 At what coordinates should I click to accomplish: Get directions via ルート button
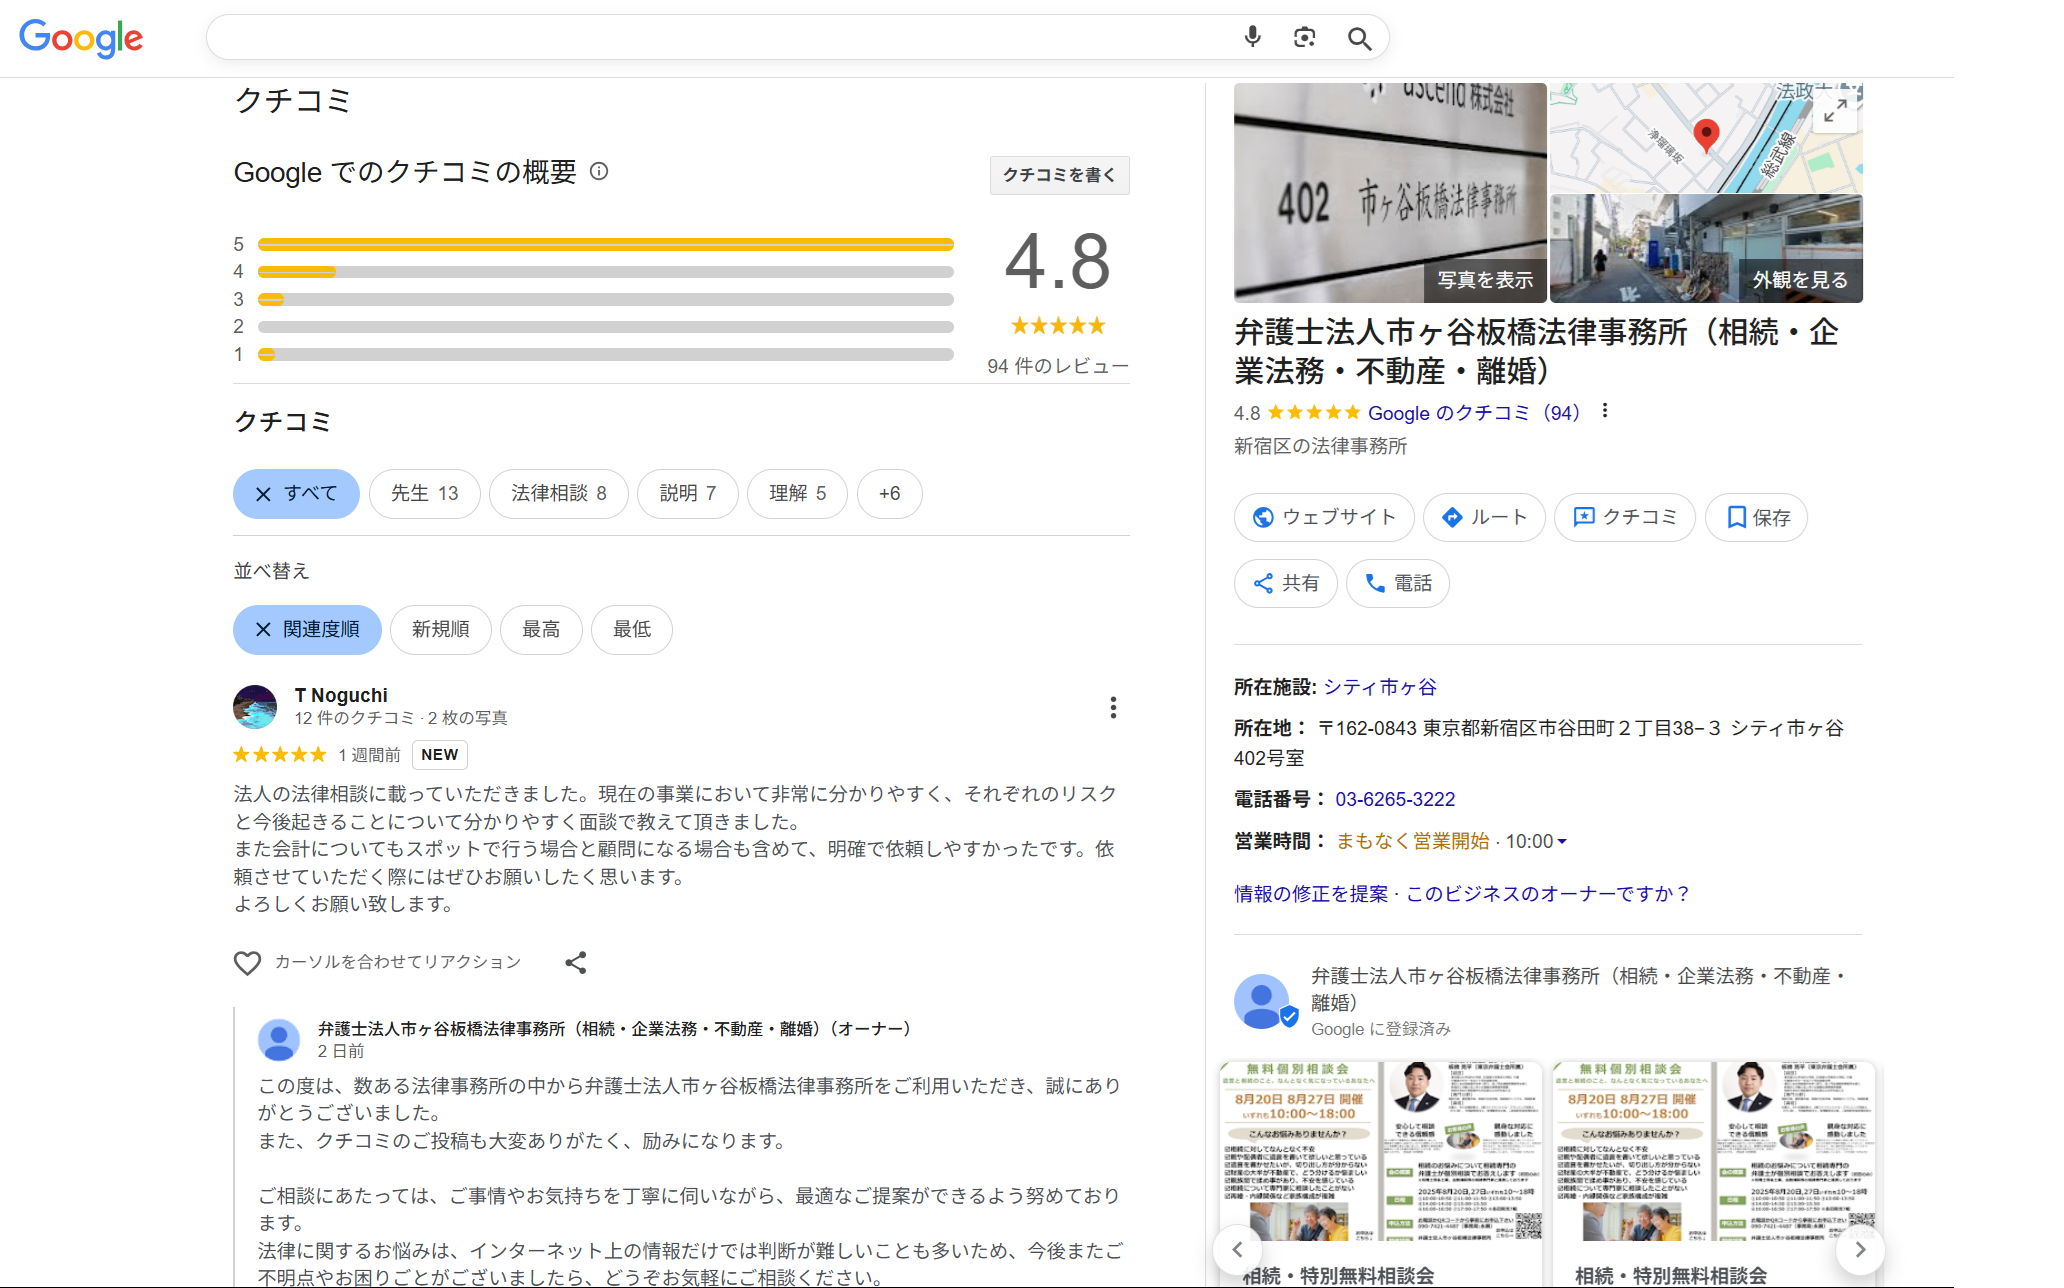coord(1484,517)
